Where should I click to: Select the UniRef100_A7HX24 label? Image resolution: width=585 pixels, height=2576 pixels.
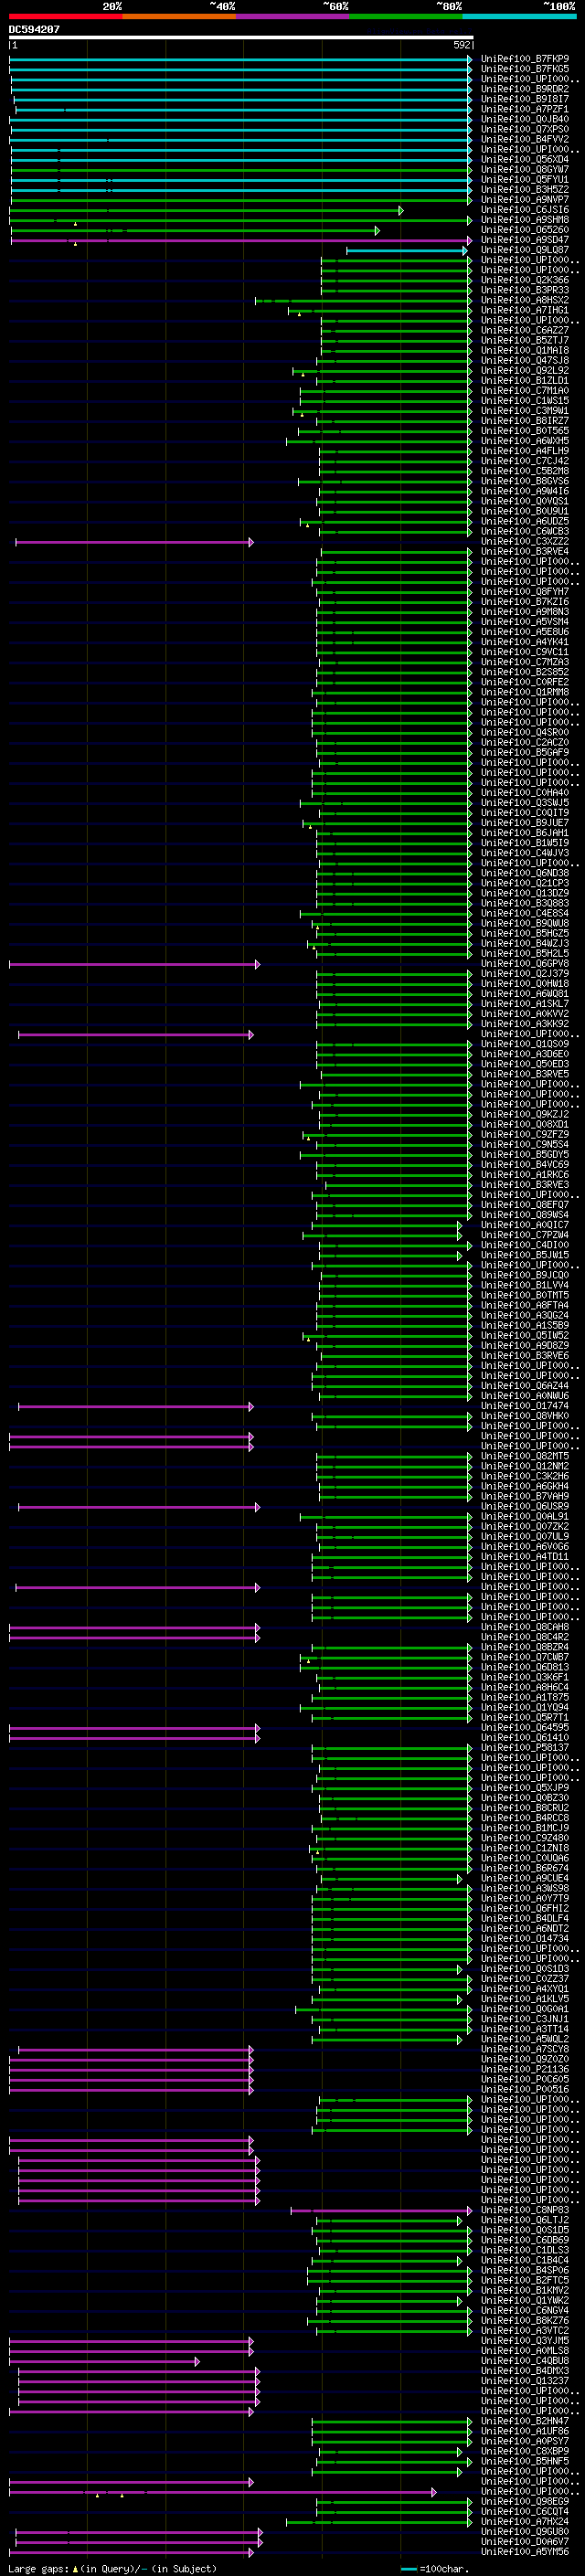click(x=525, y=2521)
